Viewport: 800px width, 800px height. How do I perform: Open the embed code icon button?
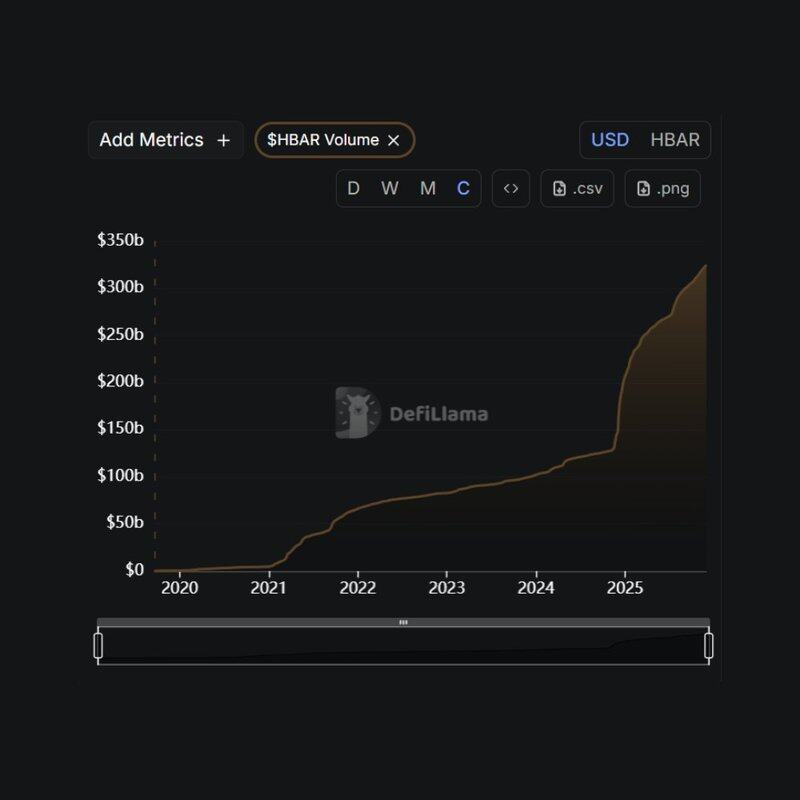coord(511,188)
